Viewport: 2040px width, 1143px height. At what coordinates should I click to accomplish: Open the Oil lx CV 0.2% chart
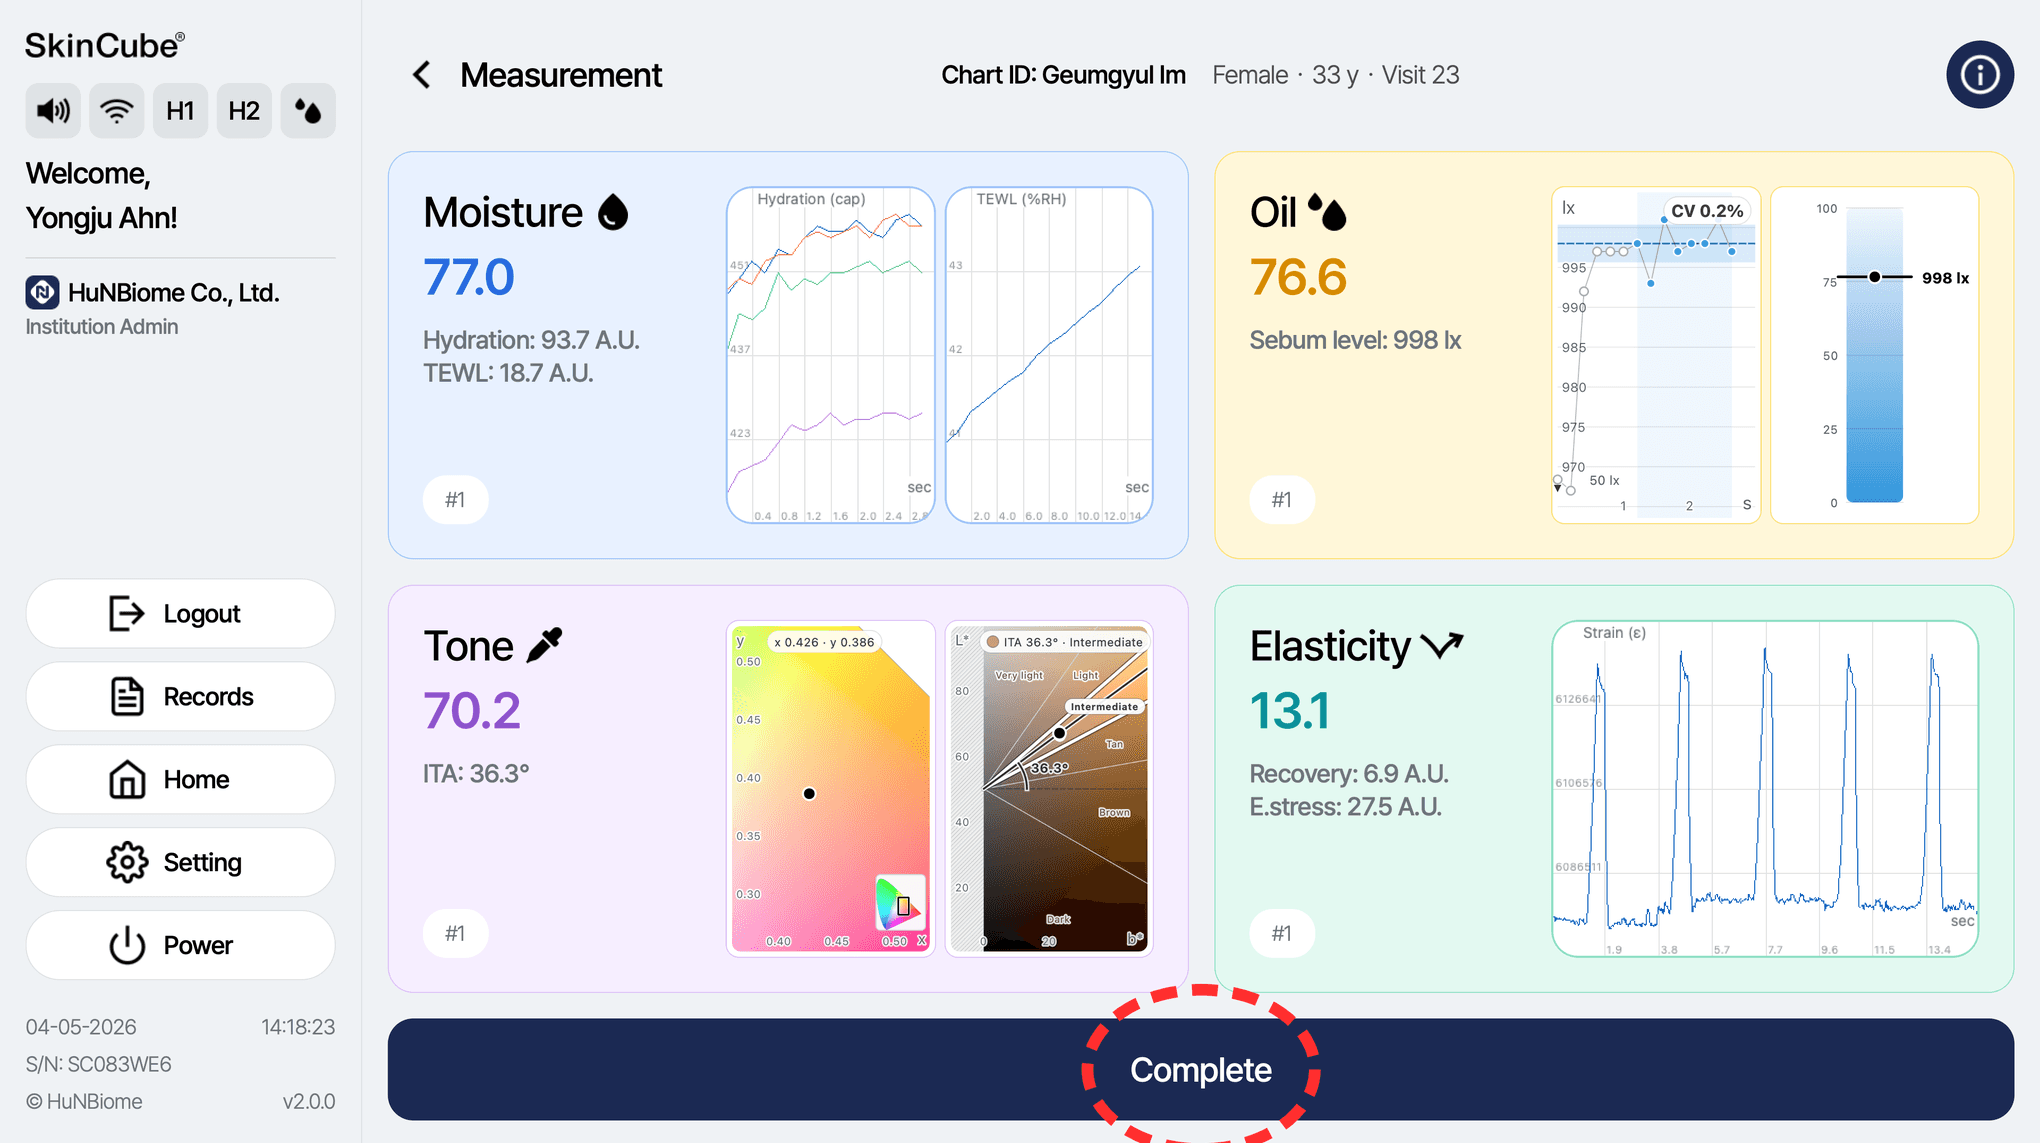coord(1655,355)
